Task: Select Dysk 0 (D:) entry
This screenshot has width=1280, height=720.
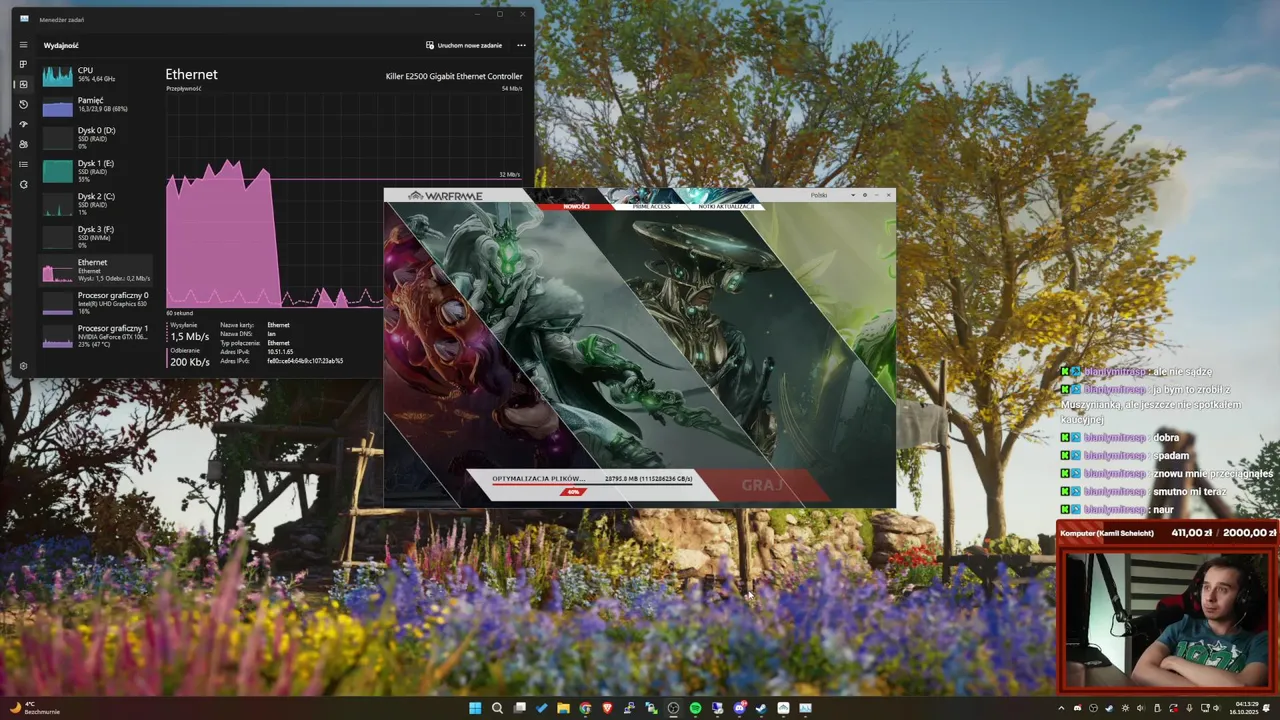Action: 96,138
